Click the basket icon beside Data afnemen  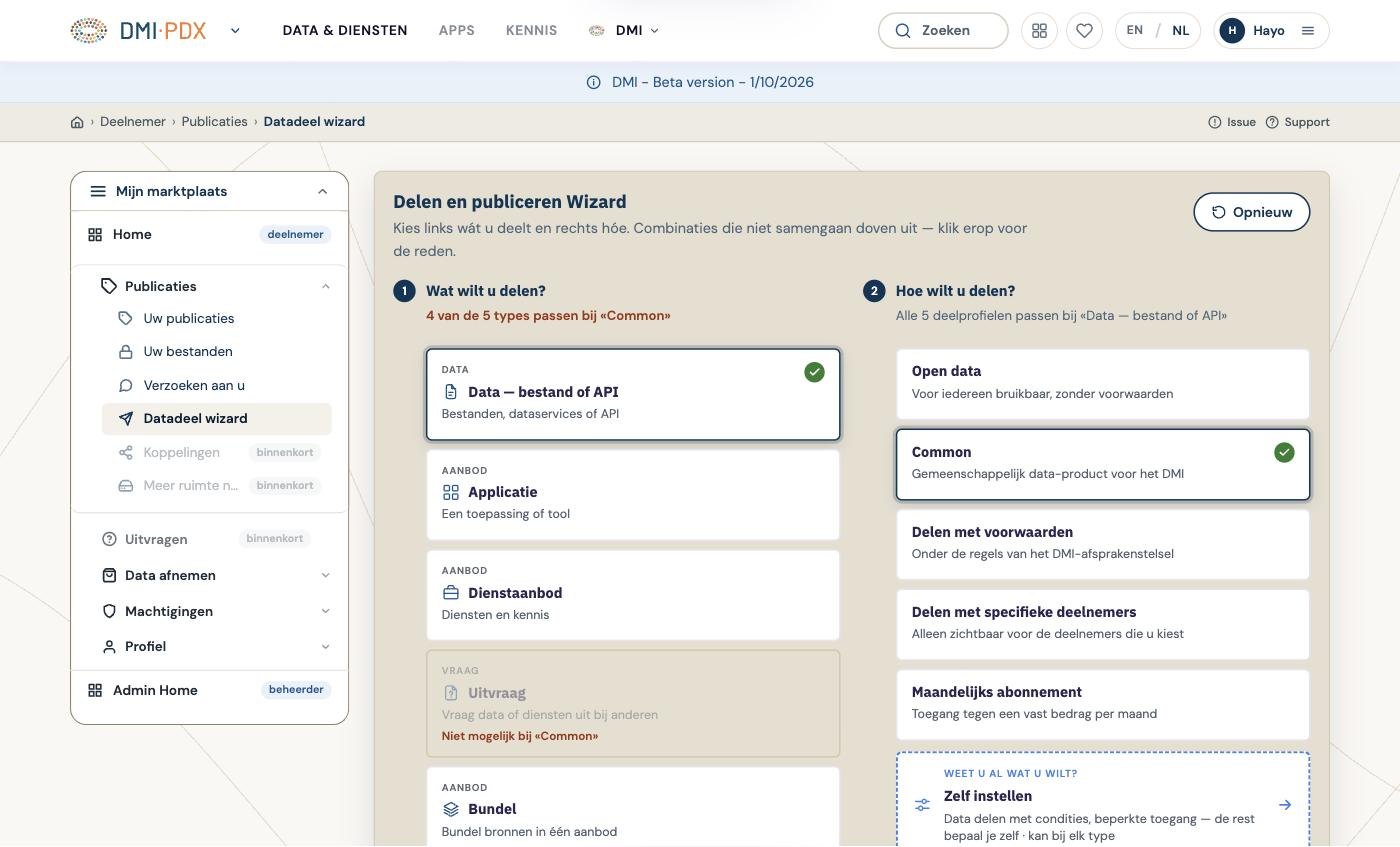(109, 575)
